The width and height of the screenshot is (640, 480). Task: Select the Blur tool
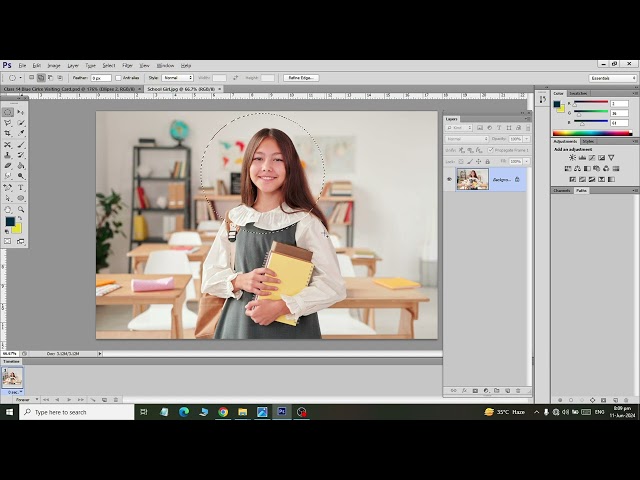(x=8, y=176)
